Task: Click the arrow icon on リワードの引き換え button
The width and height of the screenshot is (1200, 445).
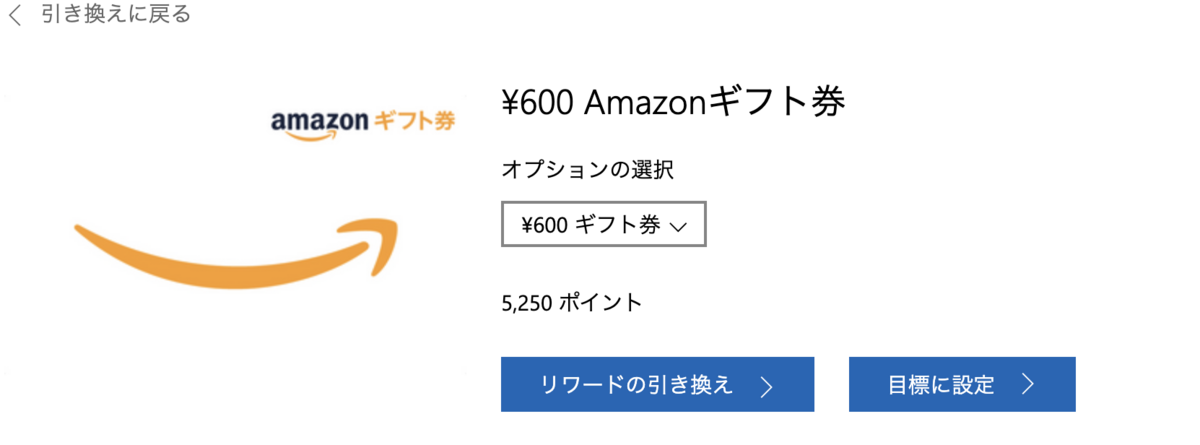Action: [767, 386]
